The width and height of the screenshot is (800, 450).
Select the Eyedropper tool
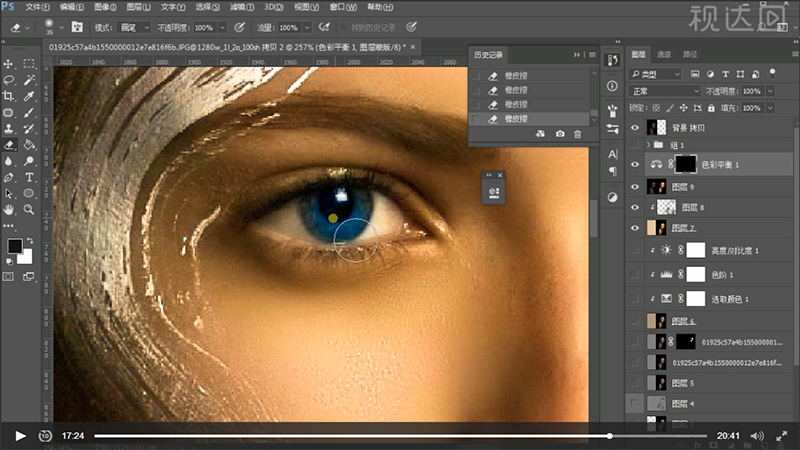(29, 96)
